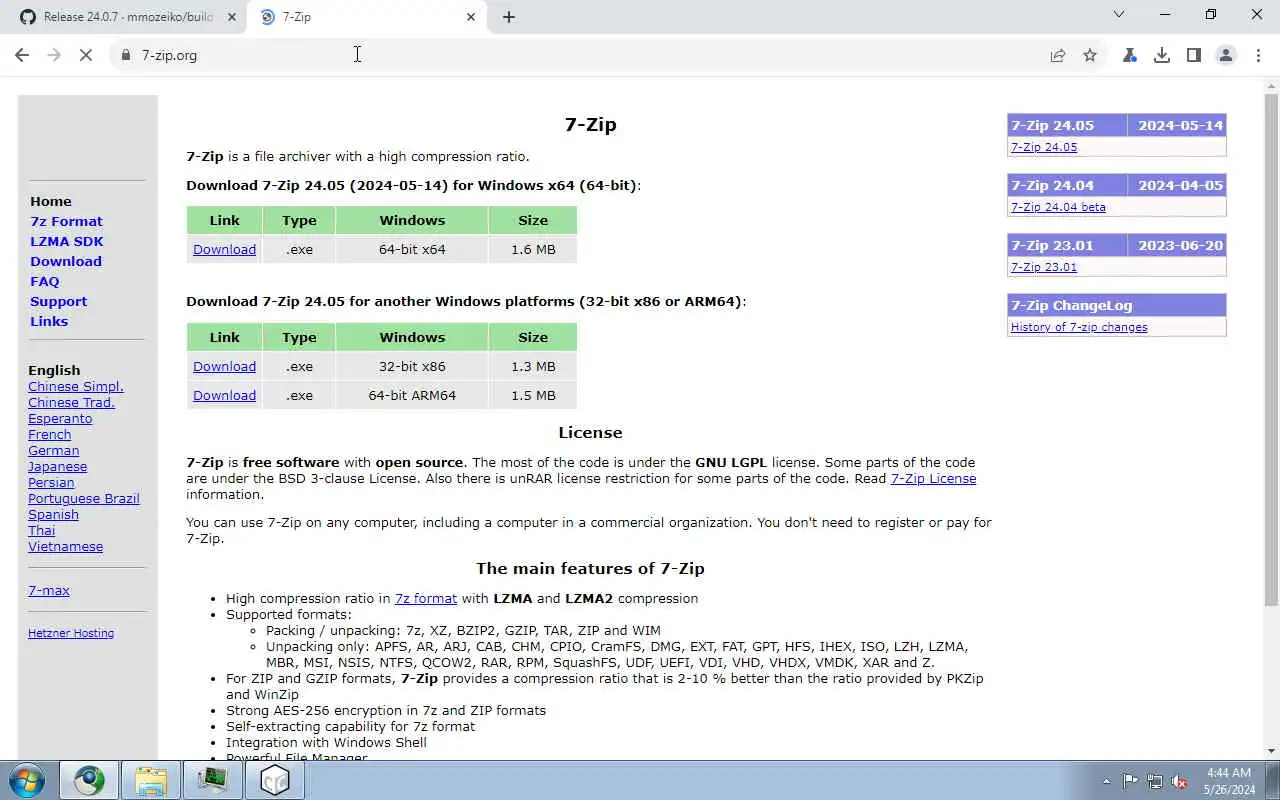Open the 7-Zip 24.04 beta link

(x=1058, y=207)
